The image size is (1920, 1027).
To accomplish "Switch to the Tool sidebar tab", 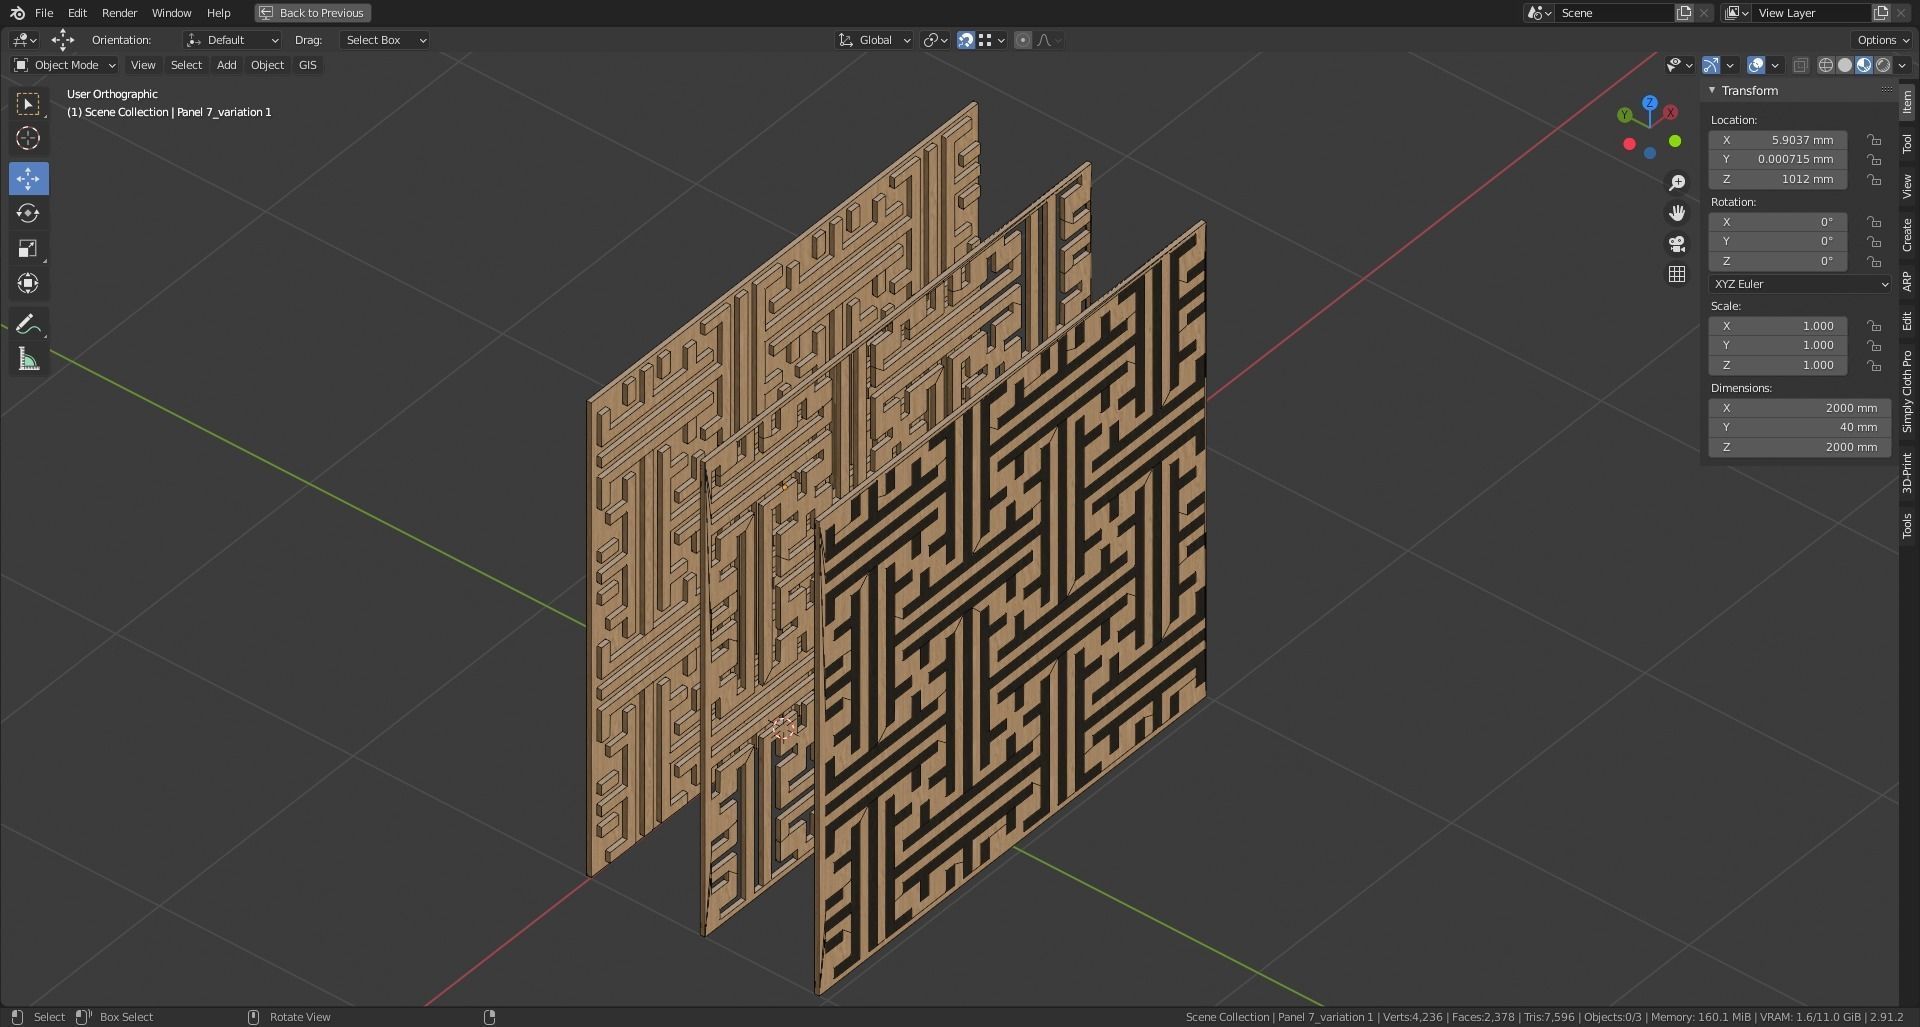I will pyautogui.click(x=1907, y=144).
